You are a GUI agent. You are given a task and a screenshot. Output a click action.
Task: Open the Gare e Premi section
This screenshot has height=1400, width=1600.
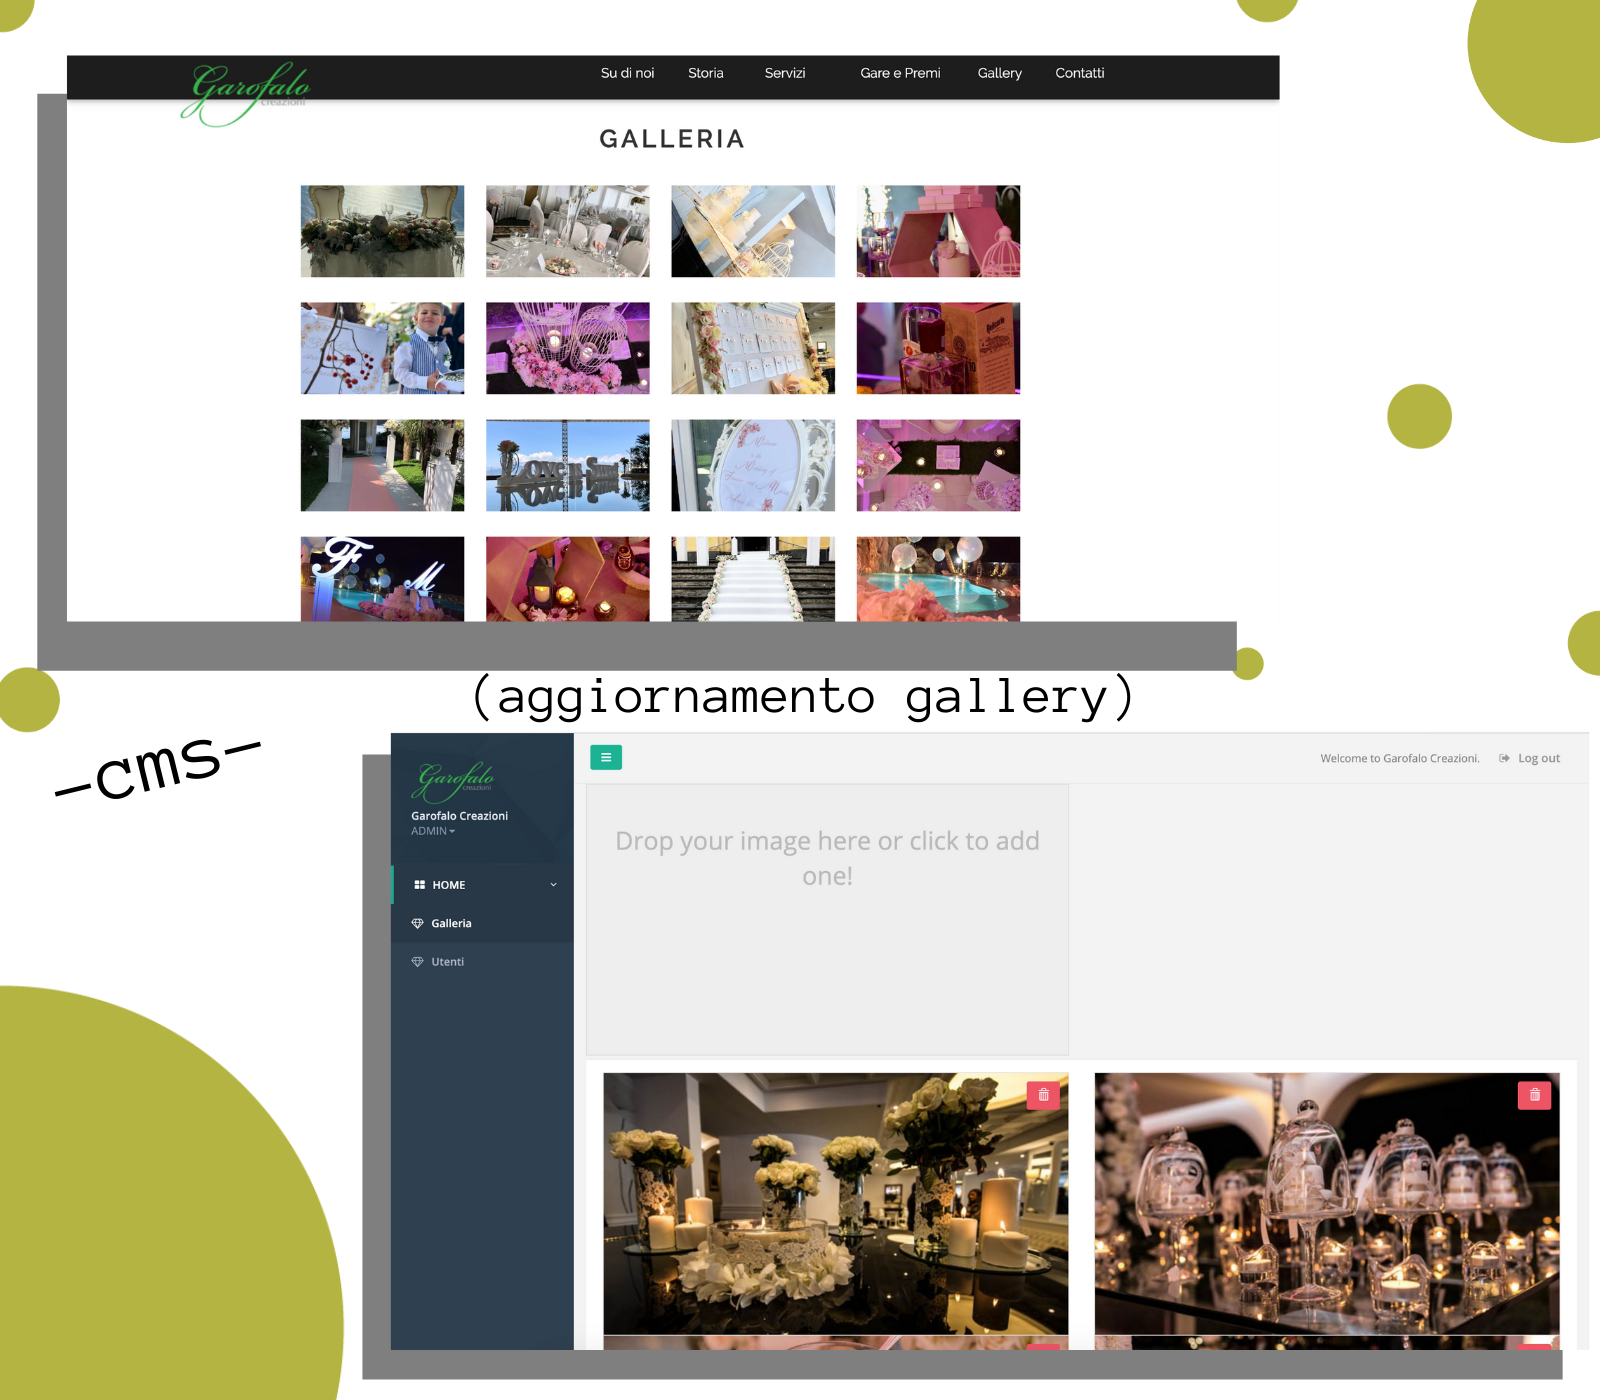point(900,73)
